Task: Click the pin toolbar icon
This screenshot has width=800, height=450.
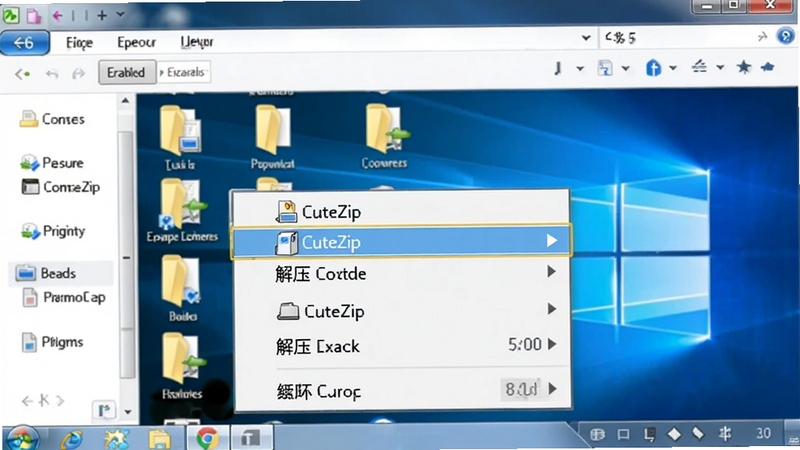Action: coord(558,68)
